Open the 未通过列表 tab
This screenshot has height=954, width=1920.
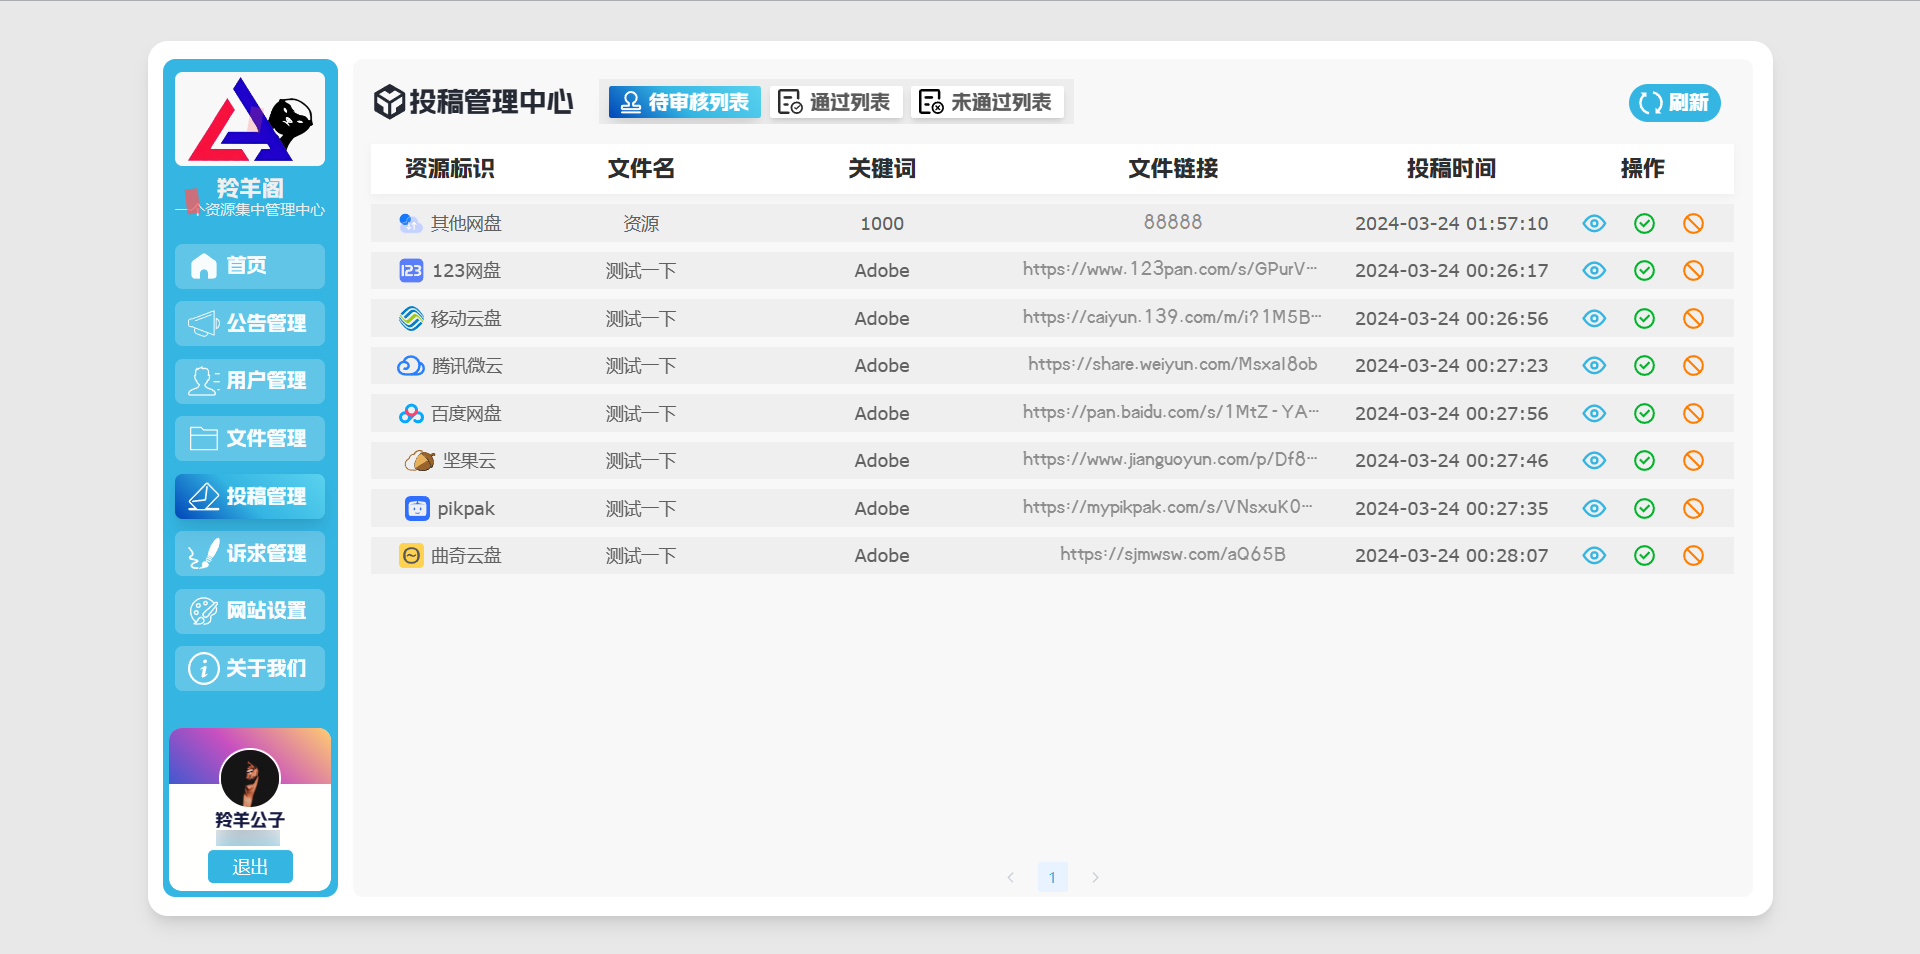pos(988,101)
